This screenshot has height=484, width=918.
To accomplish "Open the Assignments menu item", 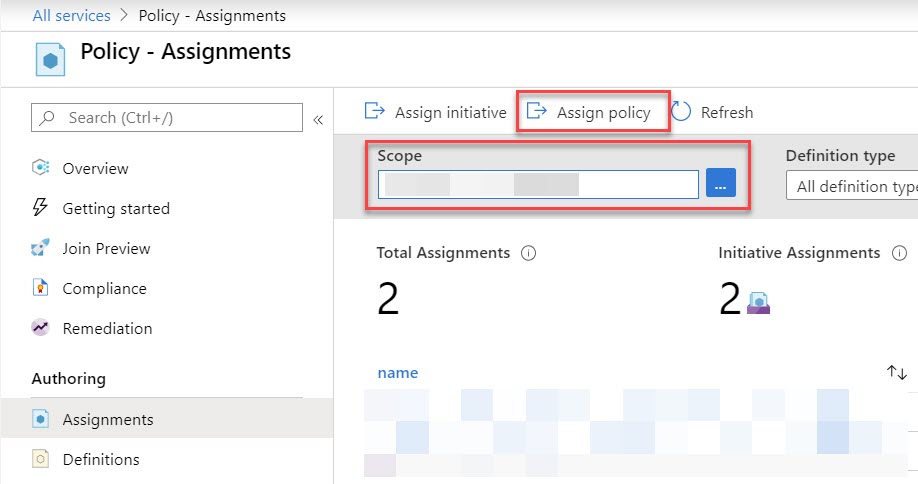I will pyautogui.click(x=107, y=419).
